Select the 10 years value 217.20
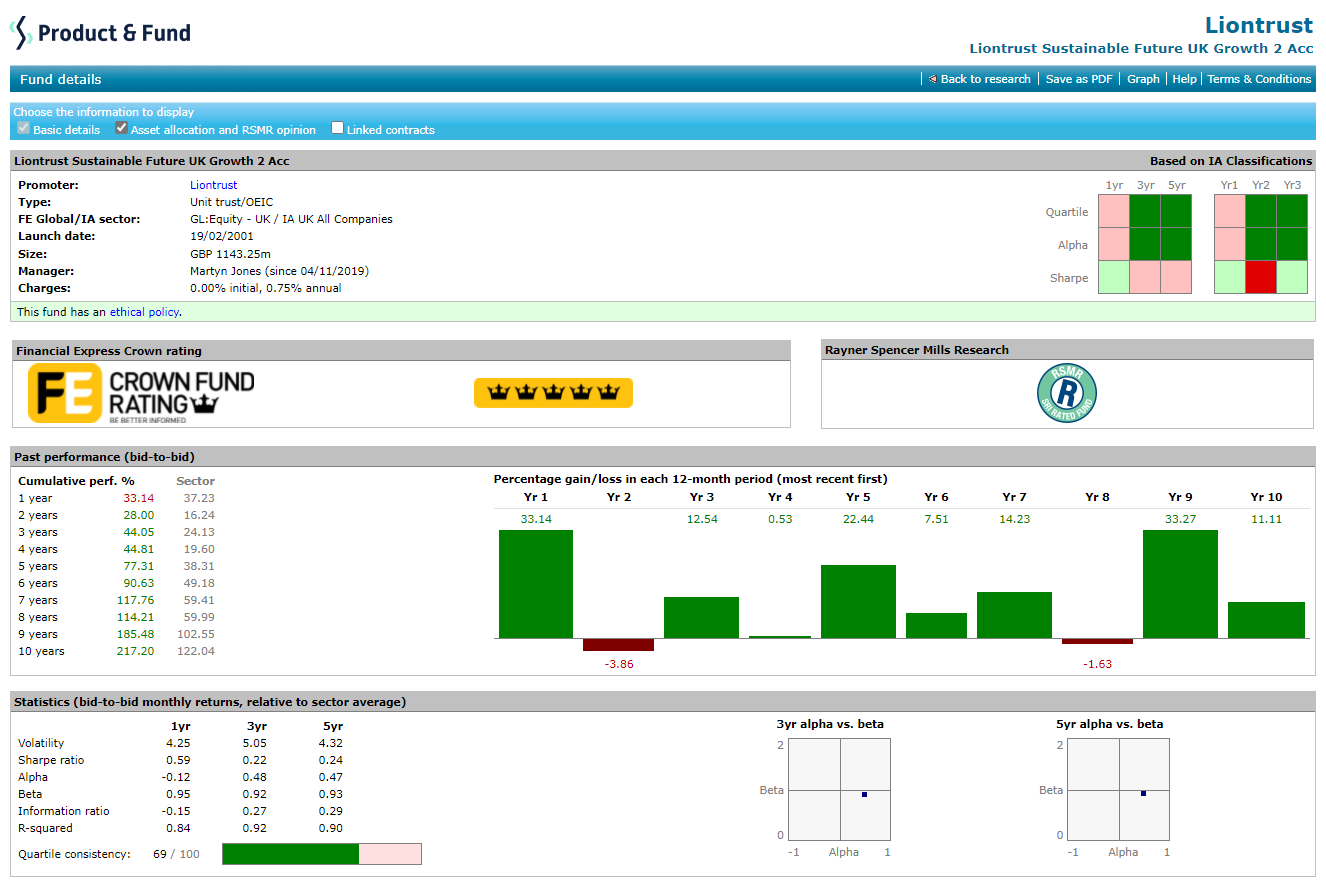 135,651
